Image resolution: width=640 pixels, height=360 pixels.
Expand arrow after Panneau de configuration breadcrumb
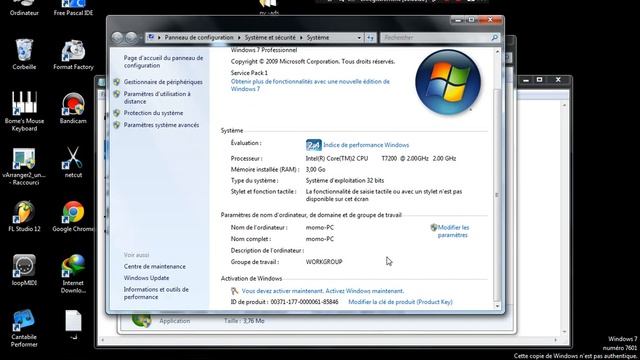click(x=239, y=38)
